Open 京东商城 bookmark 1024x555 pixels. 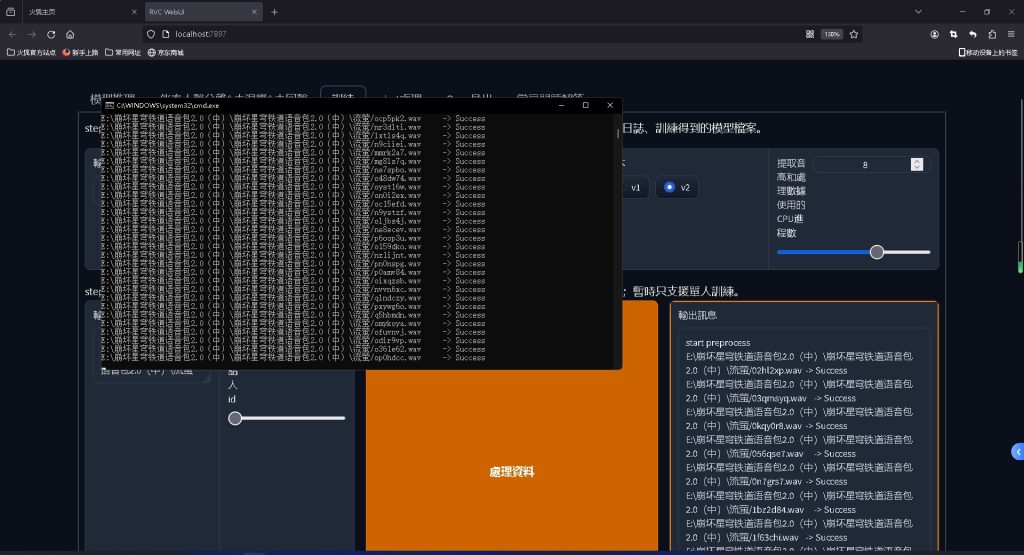(x=166, y=52)
